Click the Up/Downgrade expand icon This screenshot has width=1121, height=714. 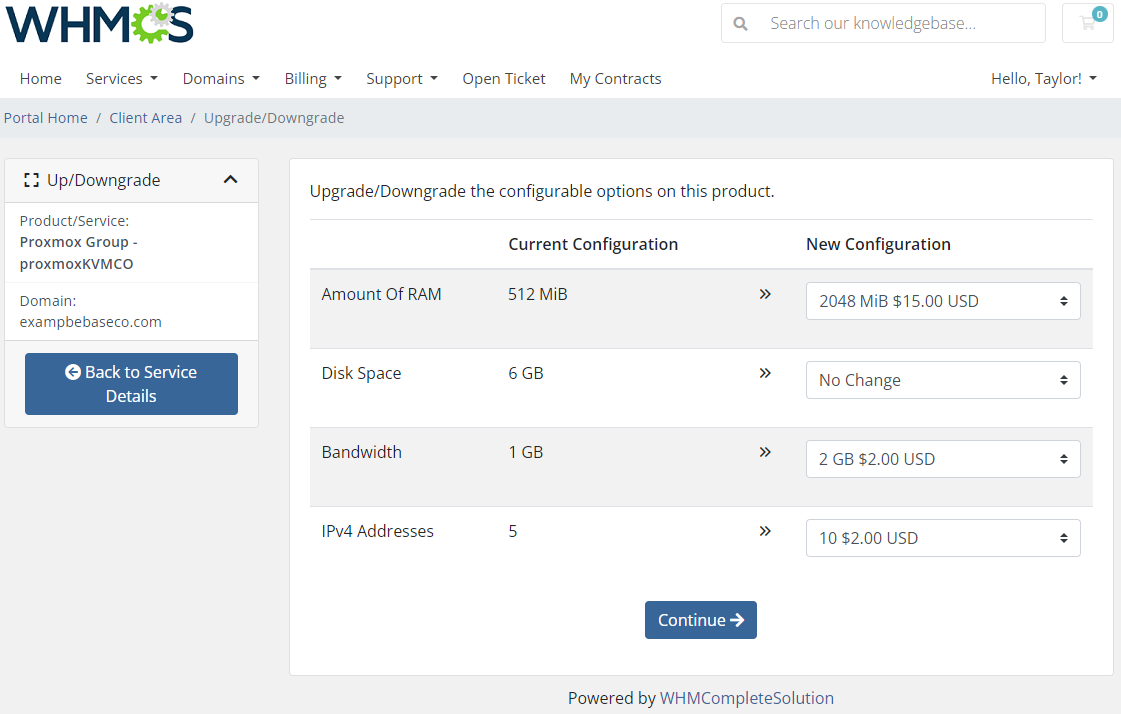click(31, 180)
